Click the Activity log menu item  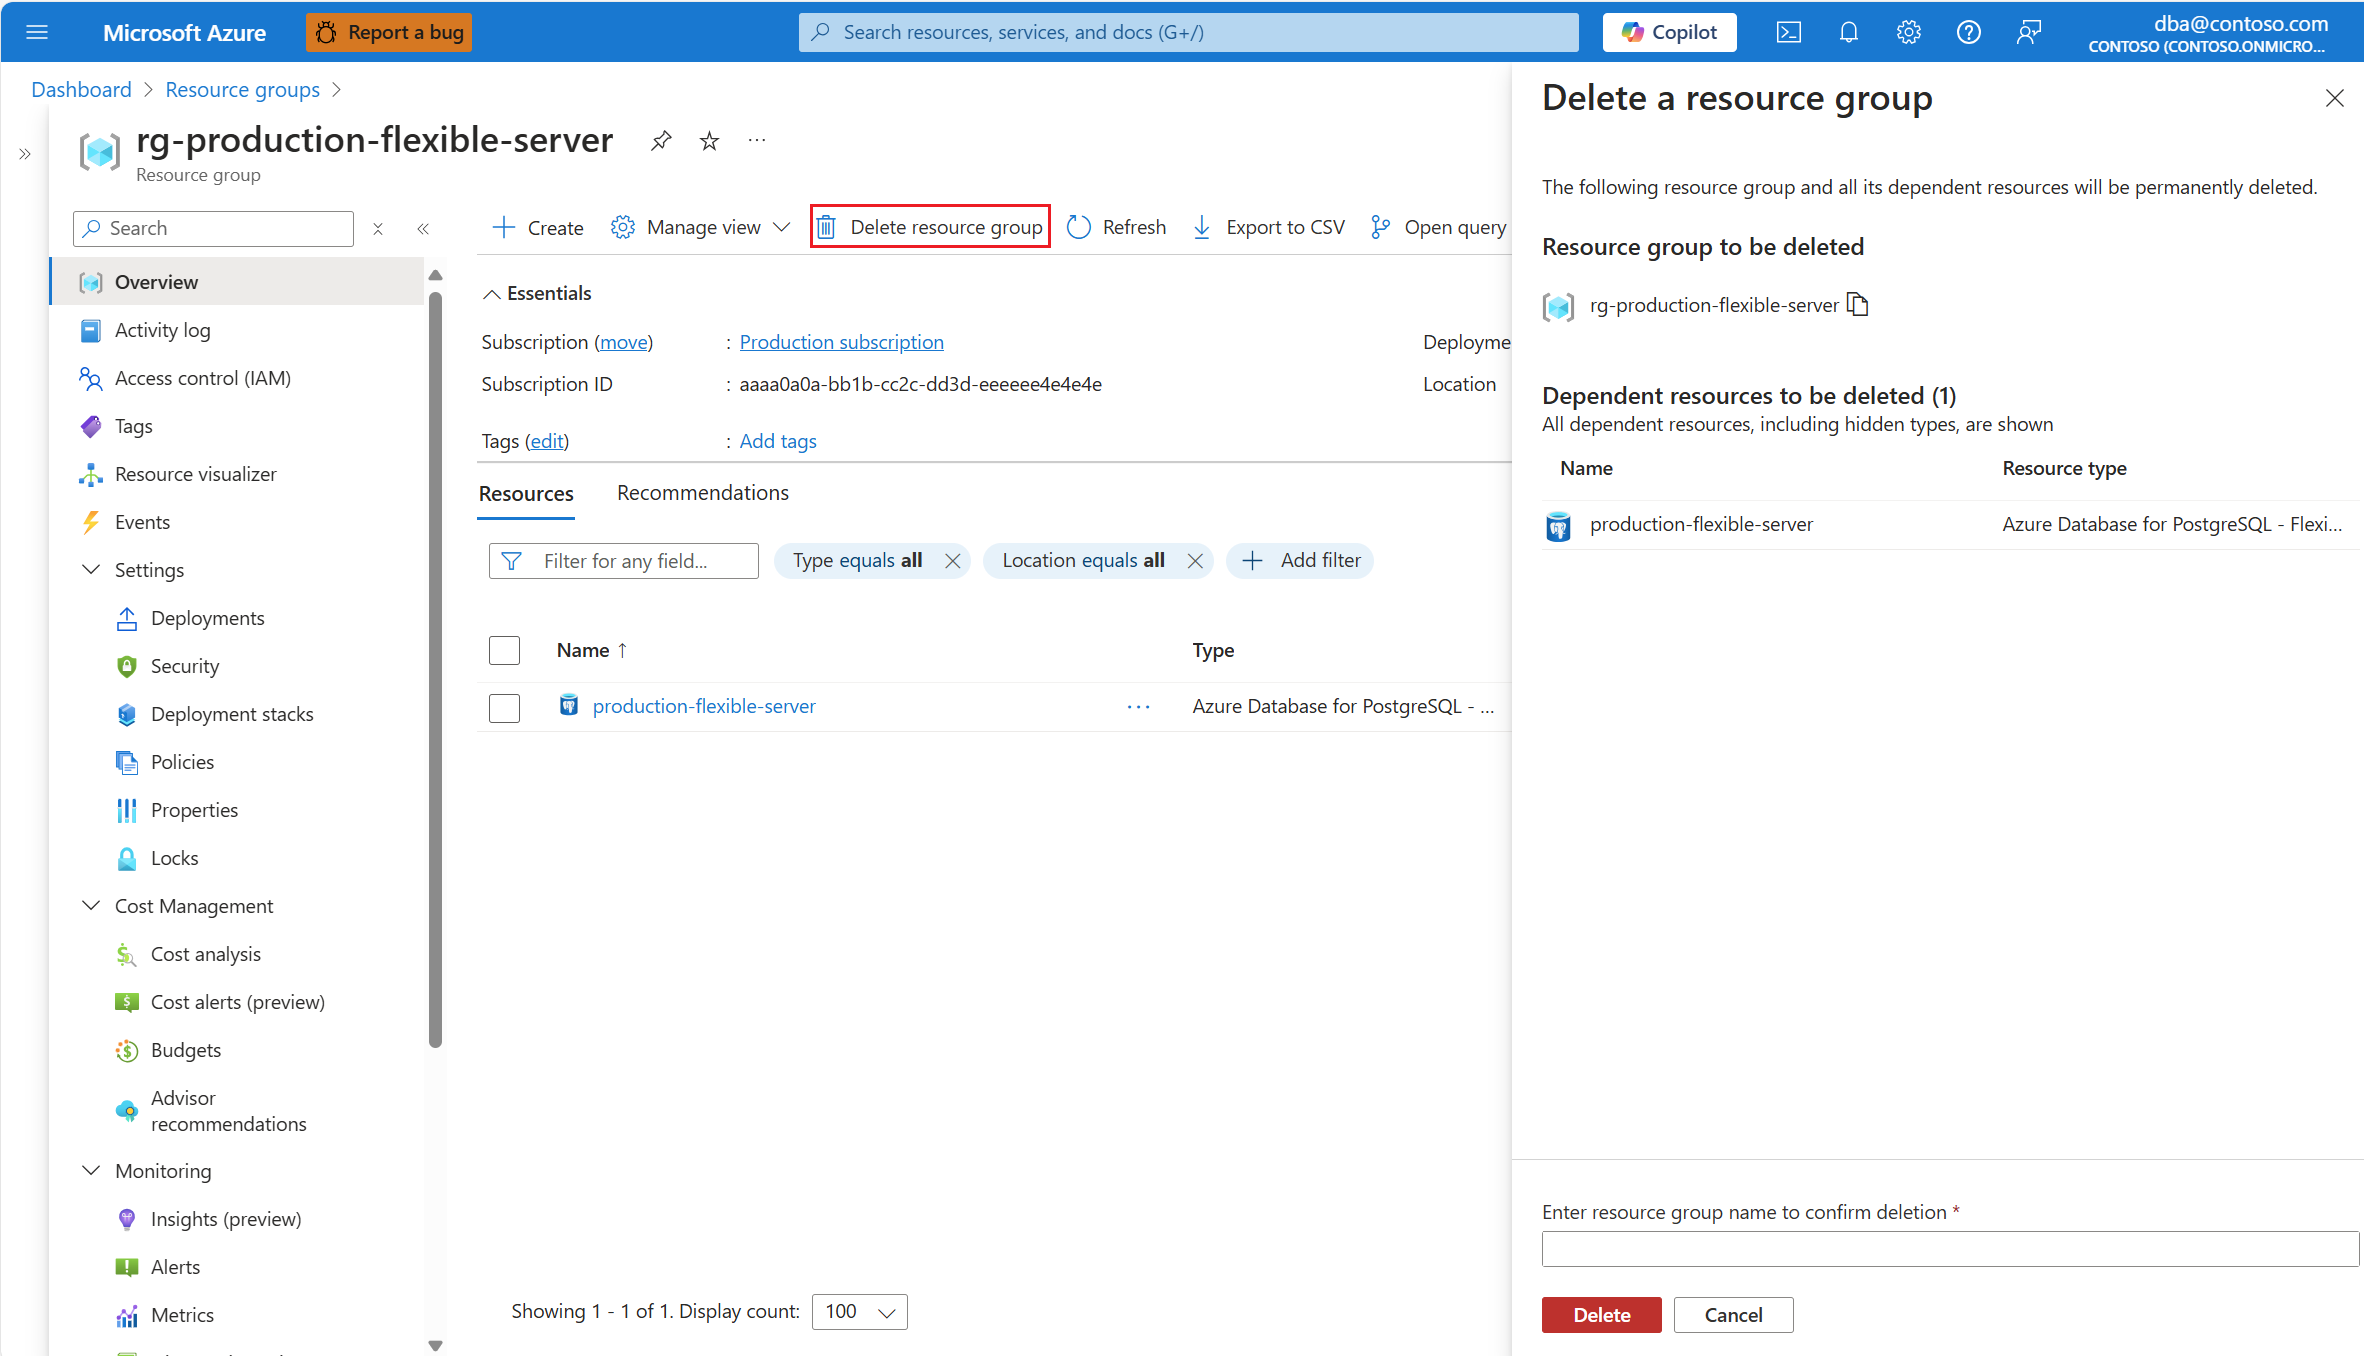point(162,330)
